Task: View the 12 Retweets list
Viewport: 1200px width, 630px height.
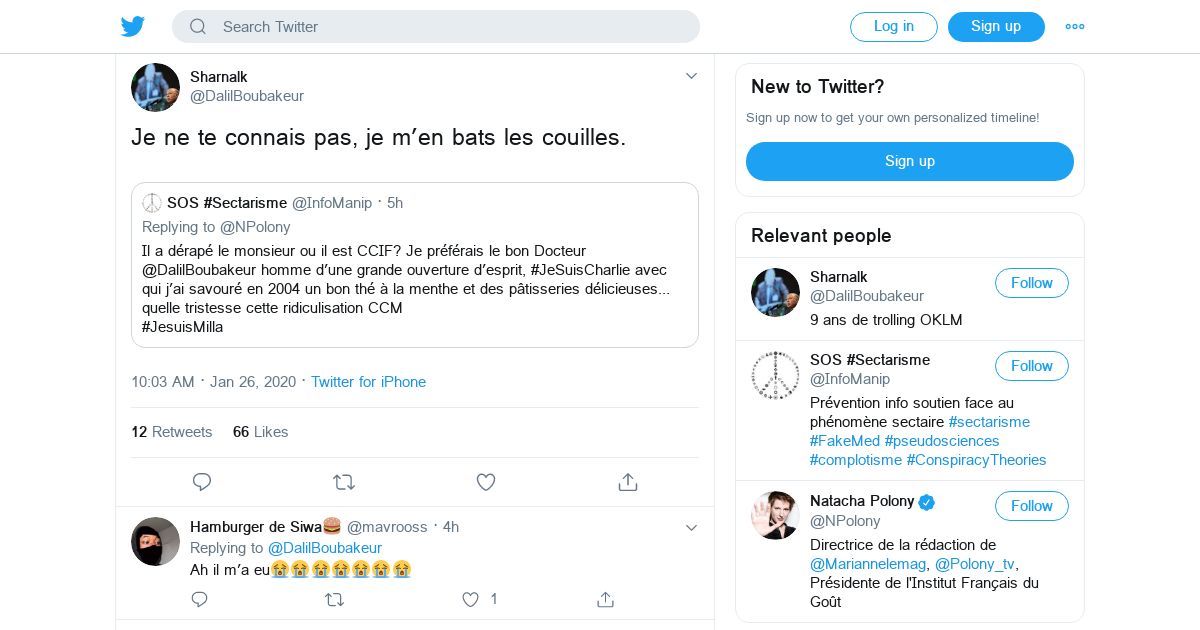Action: pos(172,432)
